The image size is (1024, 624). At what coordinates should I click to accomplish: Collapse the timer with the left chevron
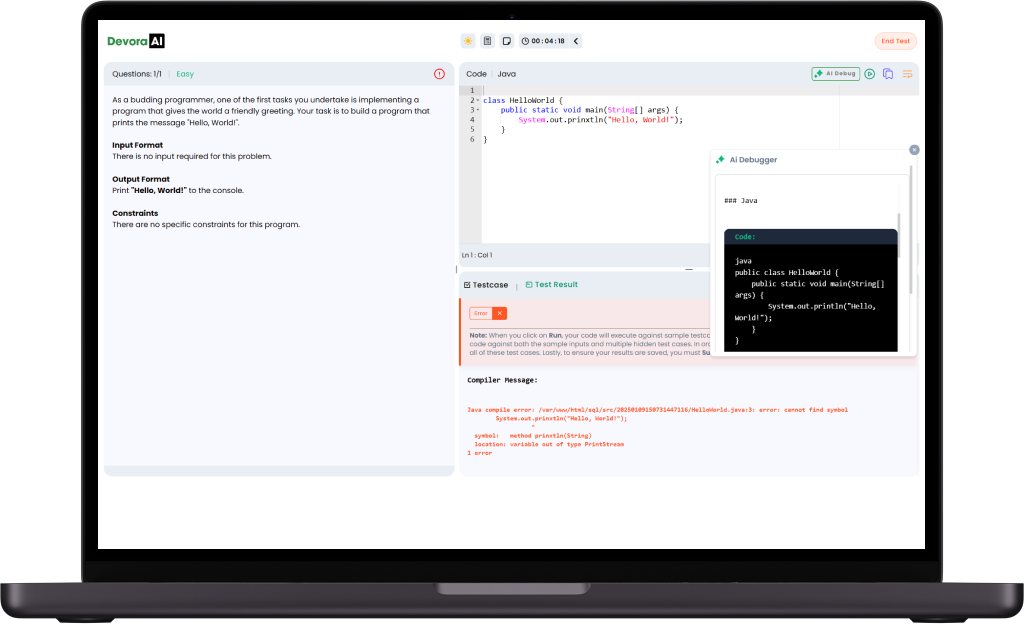pos(576,41)
